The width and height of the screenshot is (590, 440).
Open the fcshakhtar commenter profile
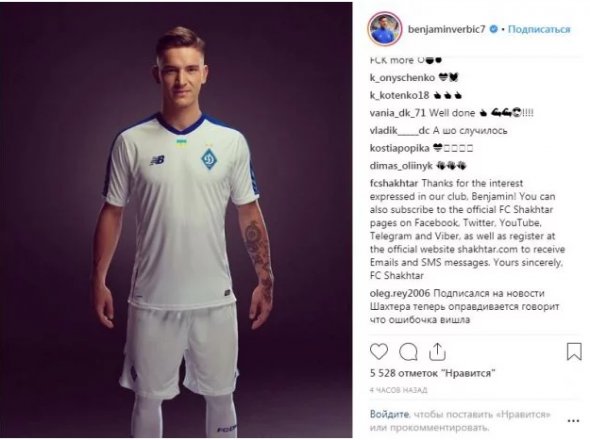tap(394, 183)
